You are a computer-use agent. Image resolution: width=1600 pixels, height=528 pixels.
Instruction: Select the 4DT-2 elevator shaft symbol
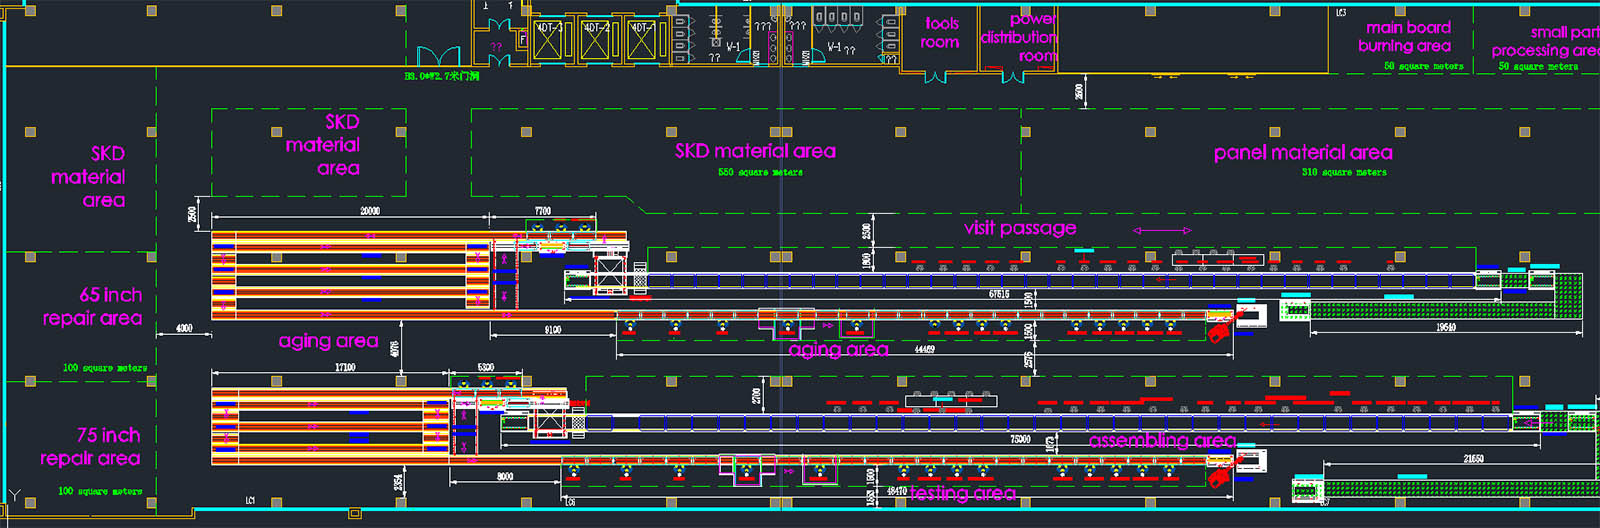(x=596, y=42)
